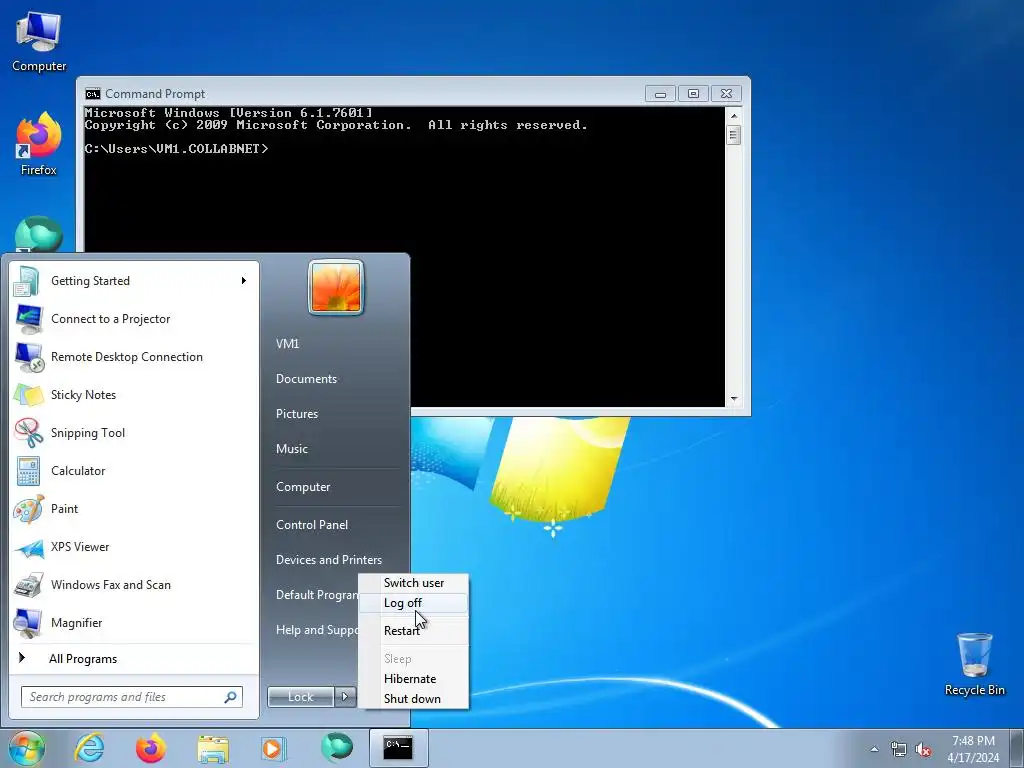Open Documents from Start menu
Viewport: 1024px width, 768px height.
click(x=306, y=379)
